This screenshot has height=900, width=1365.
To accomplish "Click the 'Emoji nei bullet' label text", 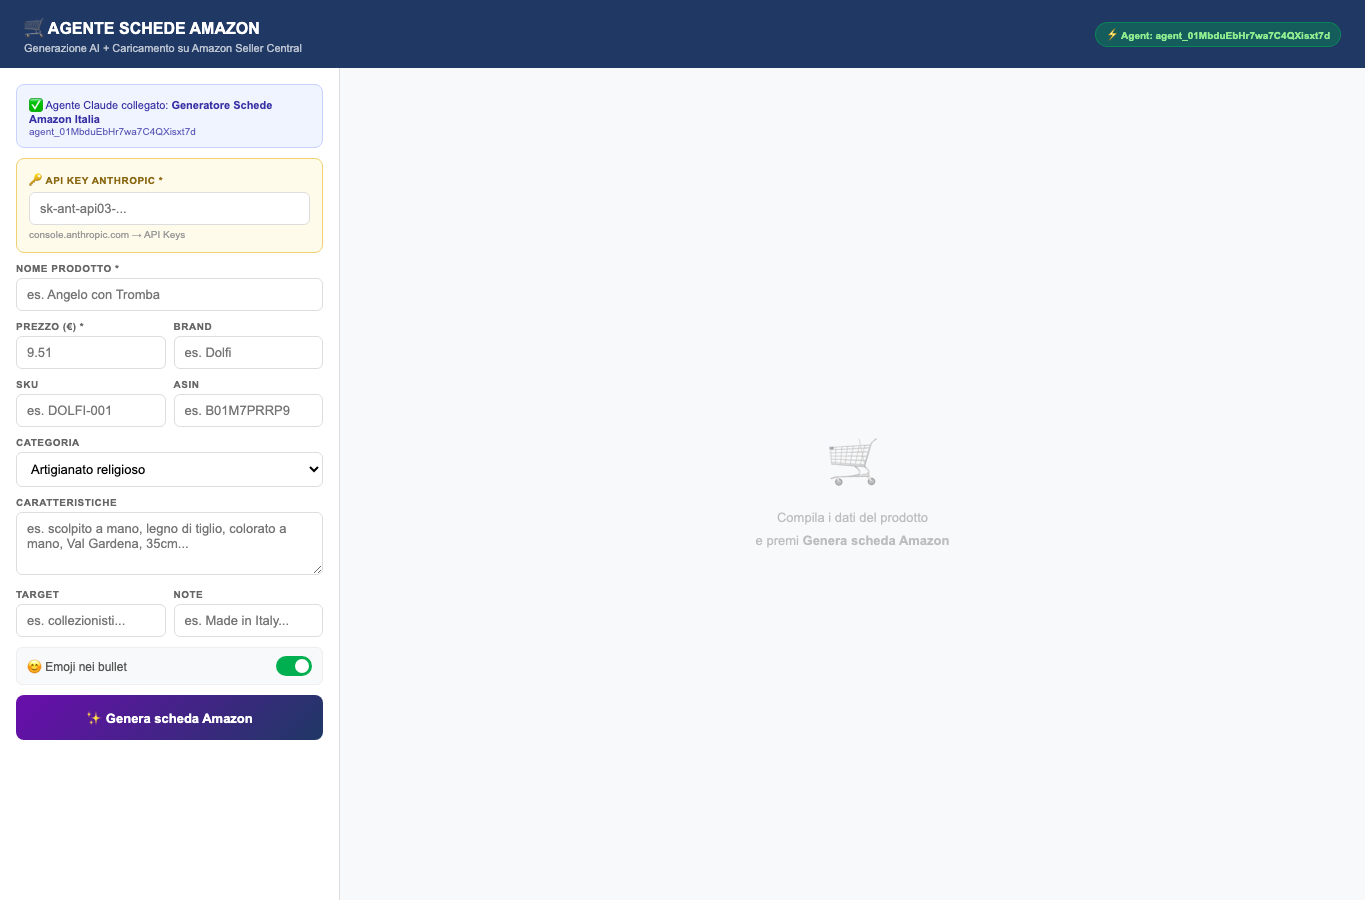I will click(x=86, y=667).
